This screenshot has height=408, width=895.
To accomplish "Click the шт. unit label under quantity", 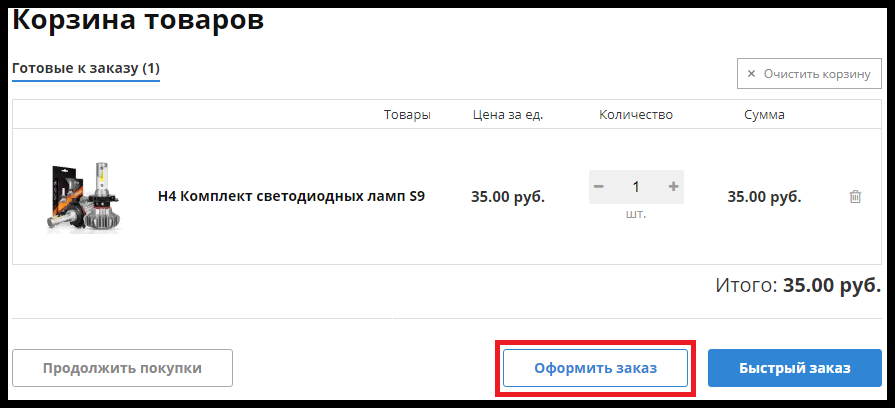I will click(636, 214).
